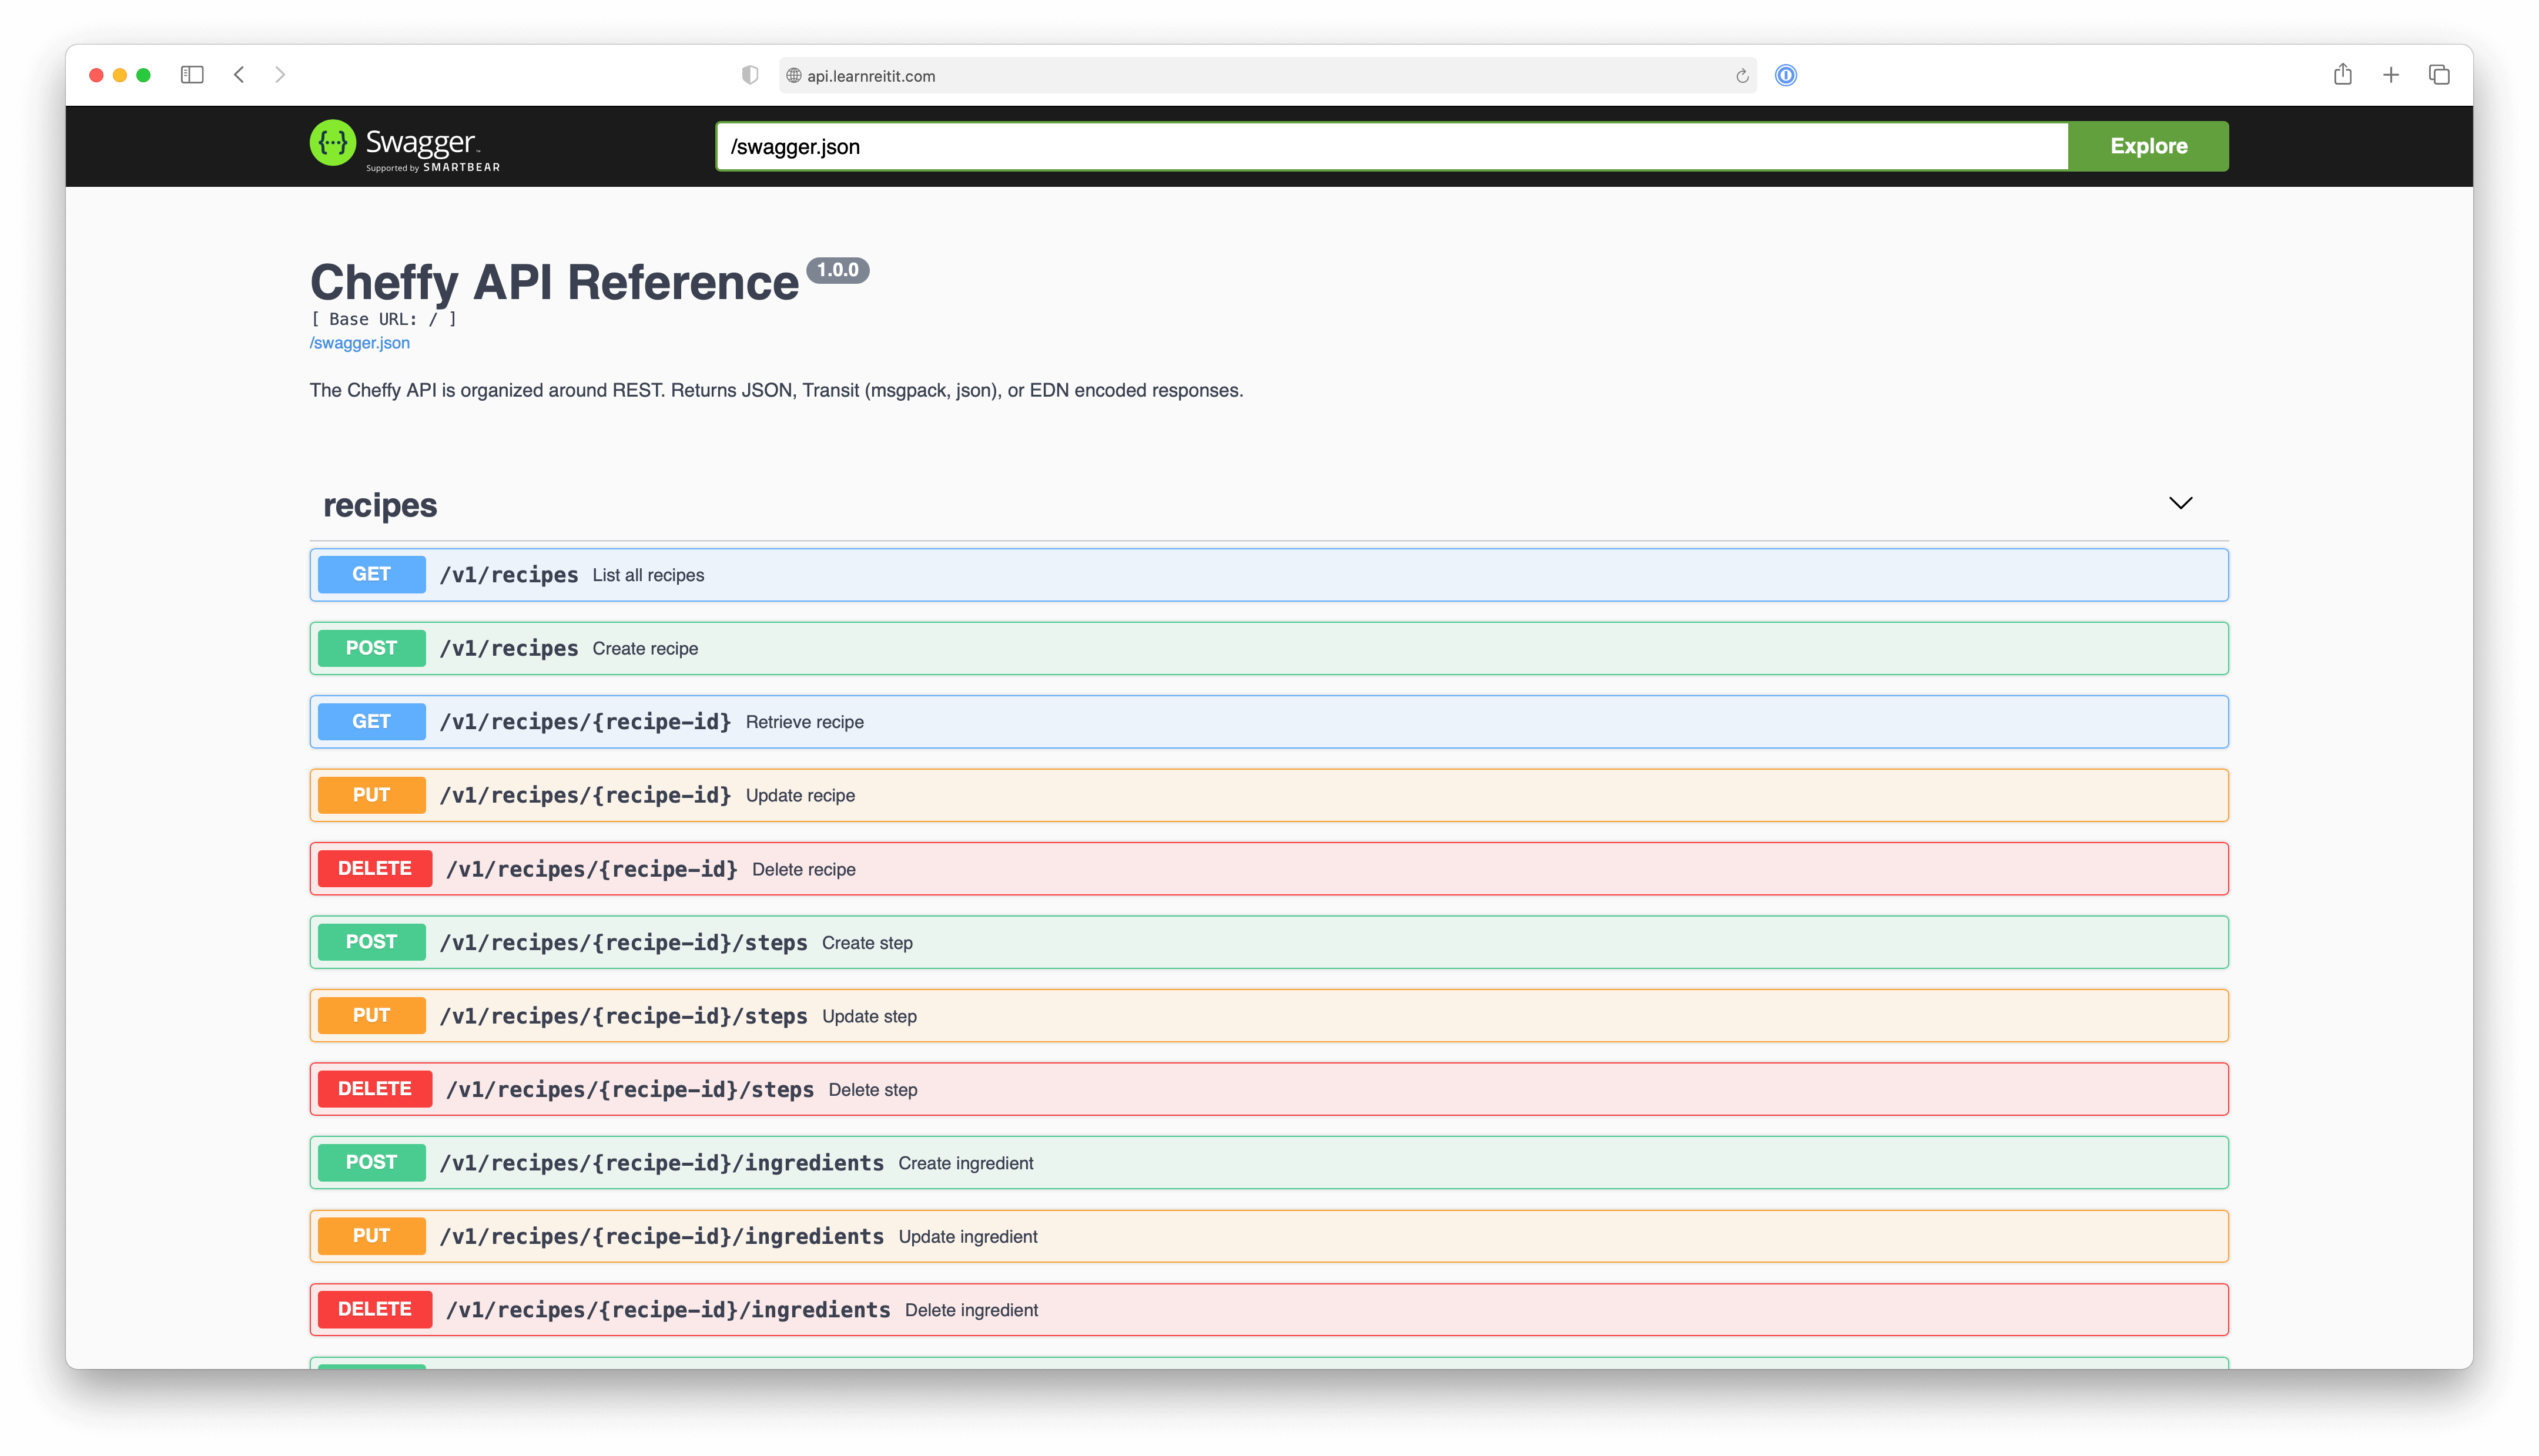Open the Share icon in Safari toolbar
The width and height of the screenshot is (2539, 1456).
coord(2343,74)
